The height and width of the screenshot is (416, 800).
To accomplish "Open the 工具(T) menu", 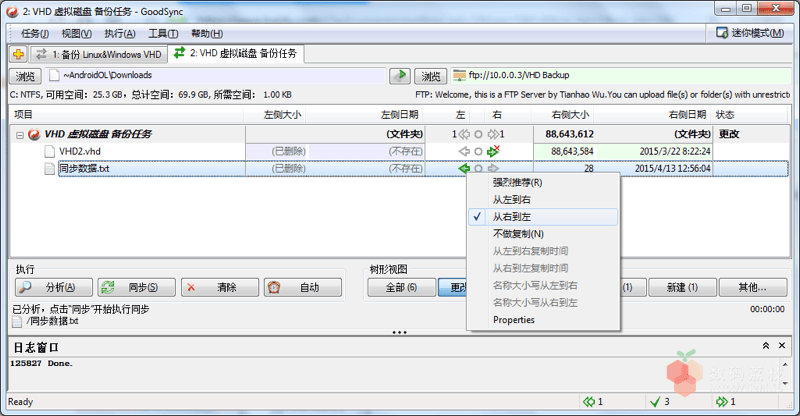I will pyautogui.click(x=163, y=34).
